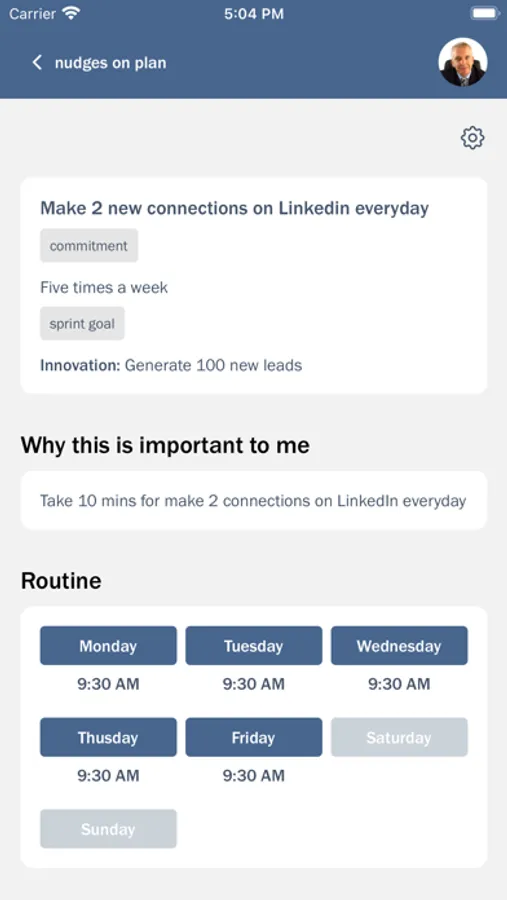Edit the 'Why this is important' text

click(254, 501)
